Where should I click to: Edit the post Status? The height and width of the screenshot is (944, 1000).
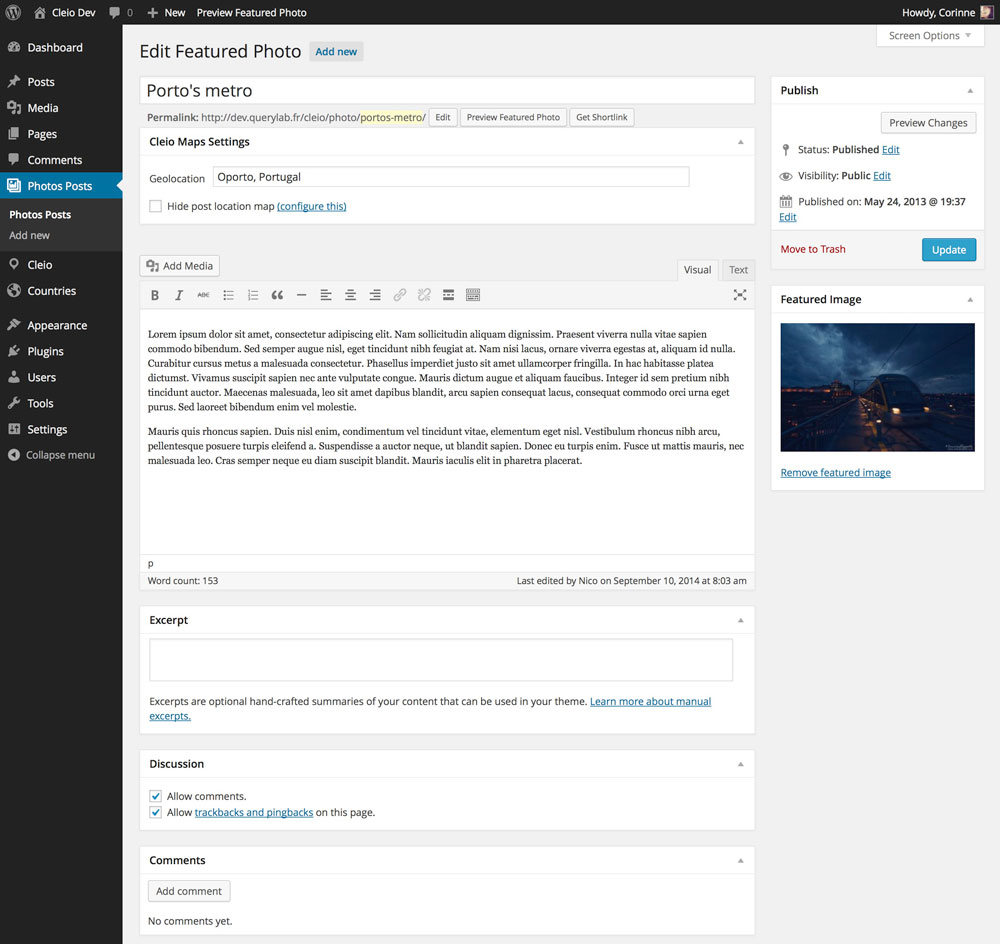[x=890, y=150]
